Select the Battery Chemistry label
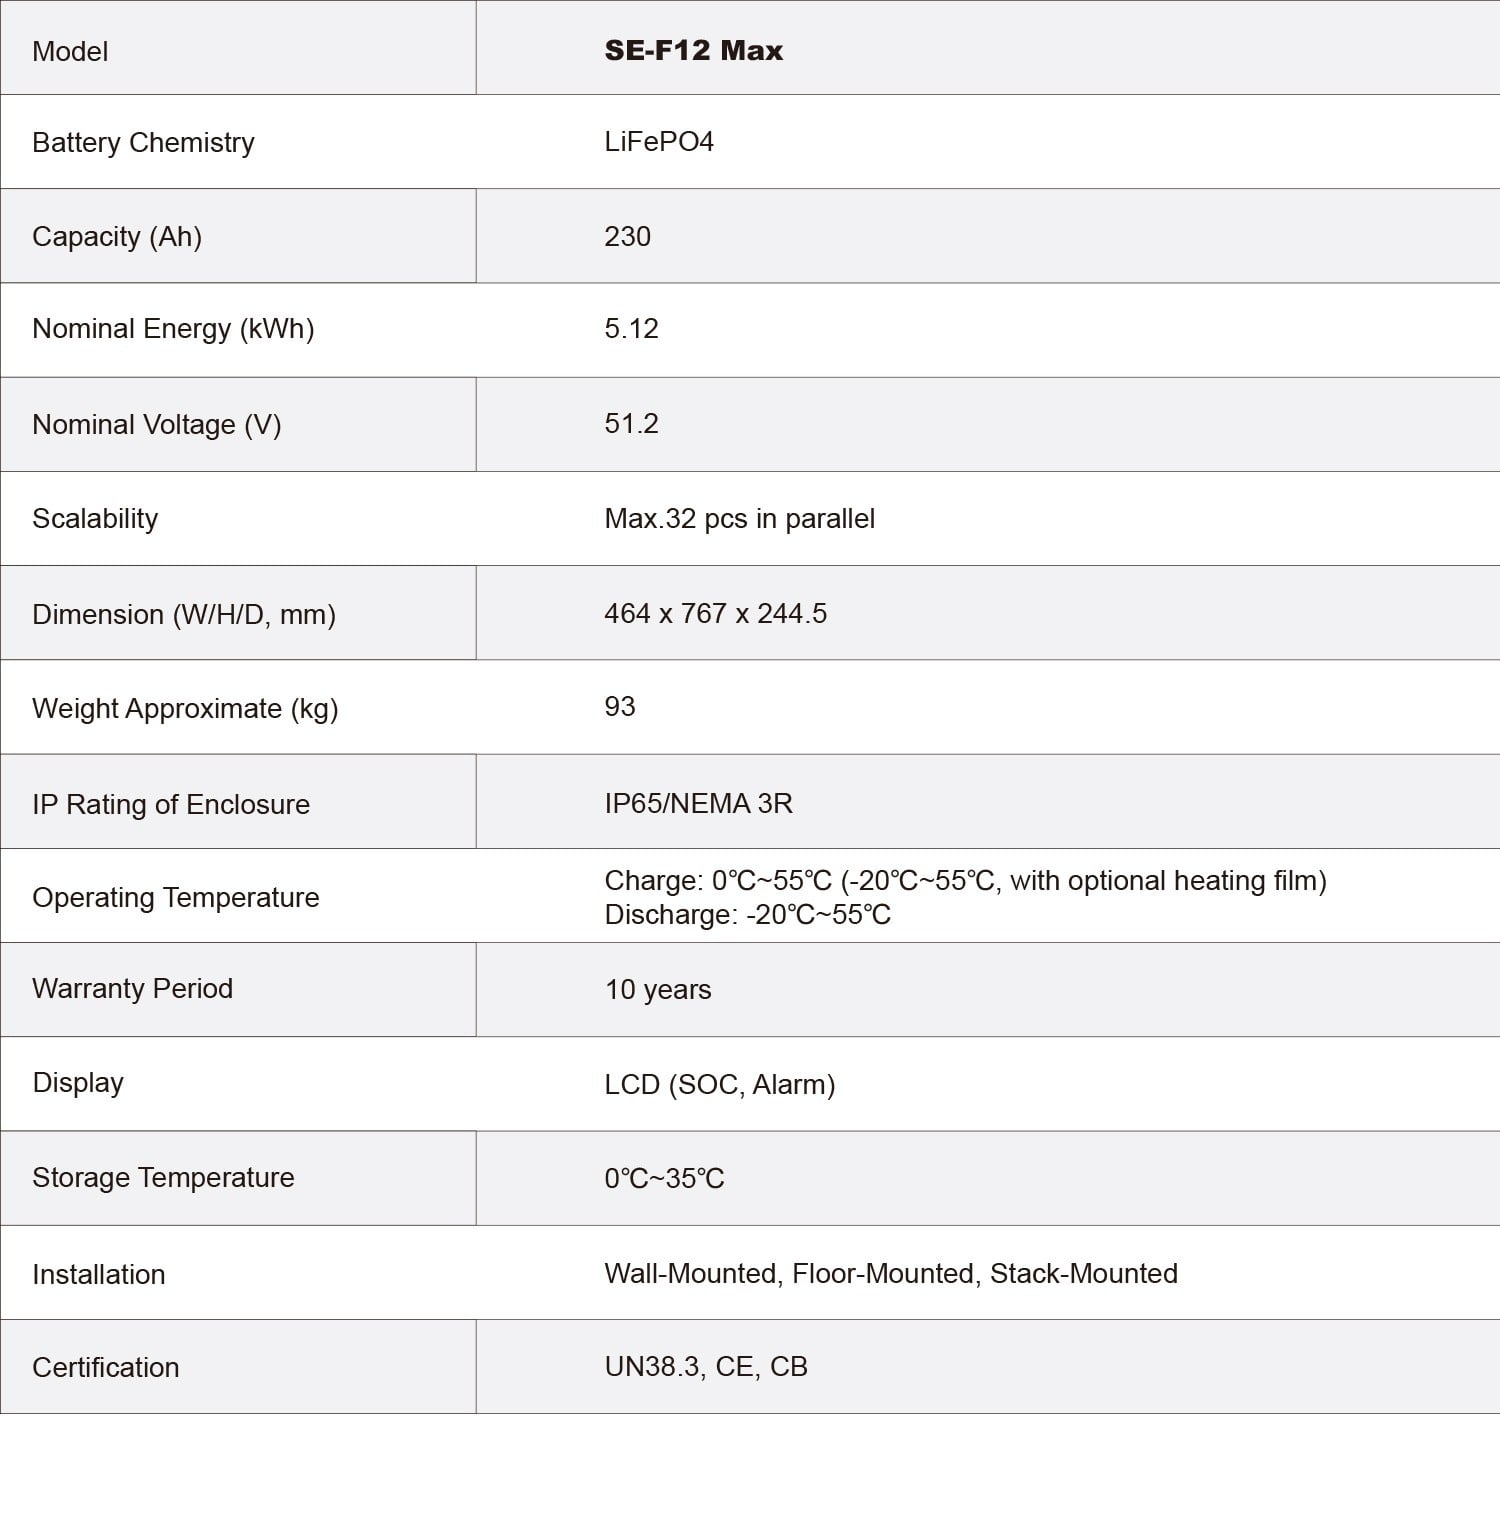The width and height of the screenshot is (1500, 1516). 143,143
